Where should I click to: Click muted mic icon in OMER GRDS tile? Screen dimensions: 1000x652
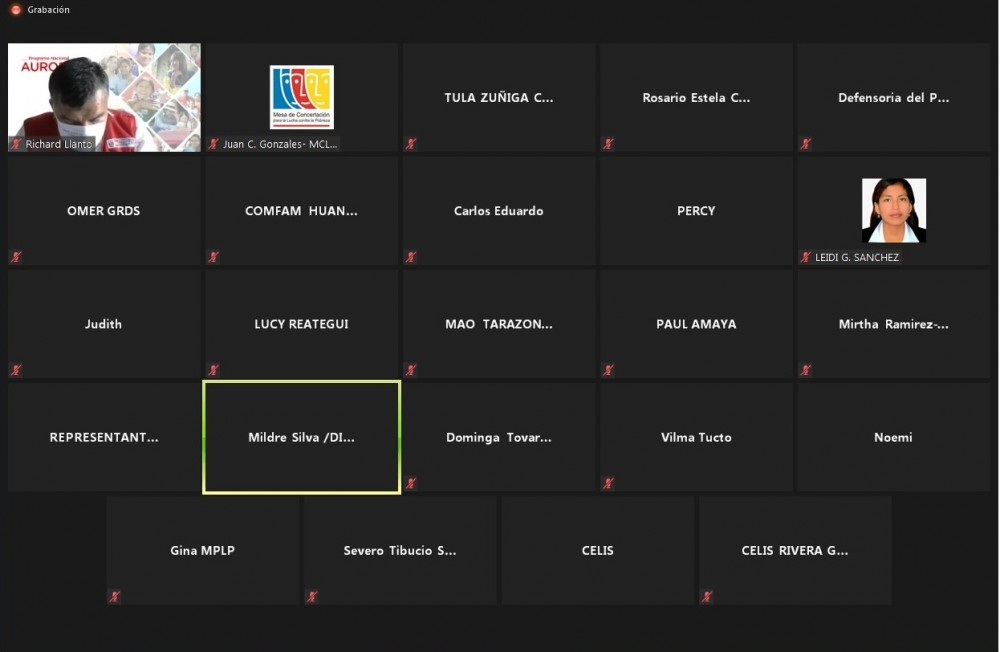point(16,257)
